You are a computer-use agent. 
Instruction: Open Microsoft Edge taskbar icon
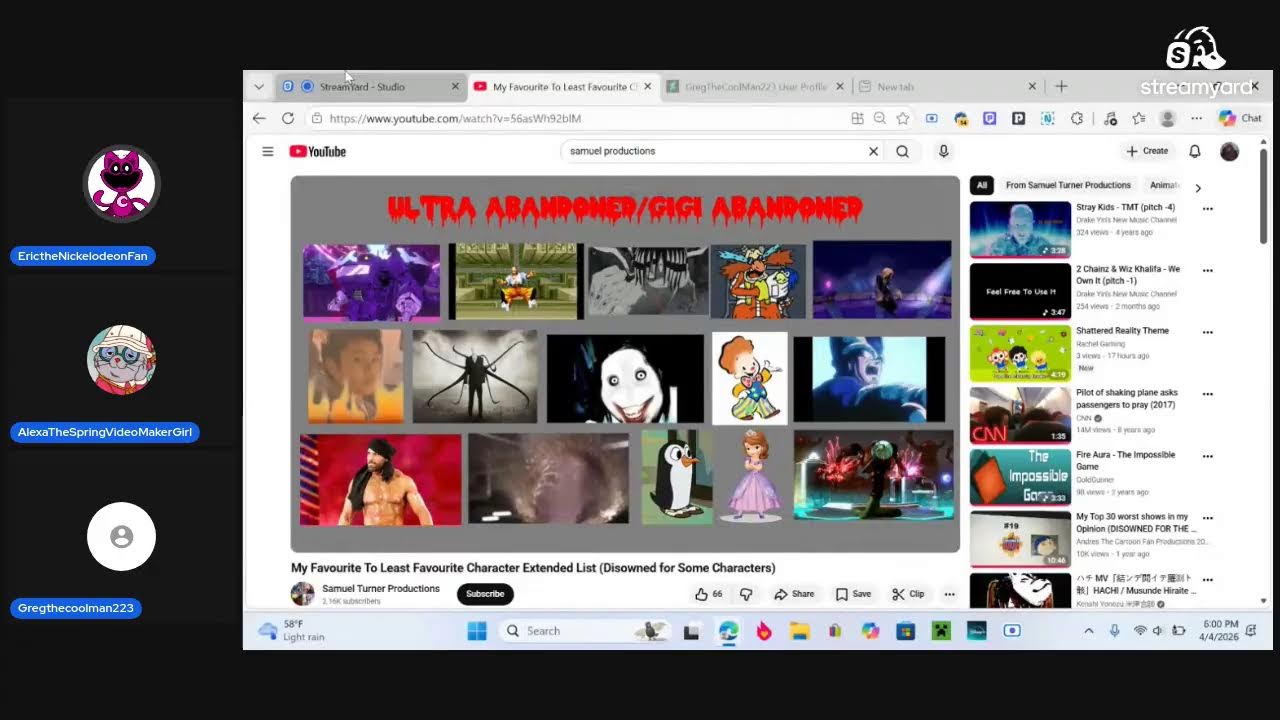(729, 631)
